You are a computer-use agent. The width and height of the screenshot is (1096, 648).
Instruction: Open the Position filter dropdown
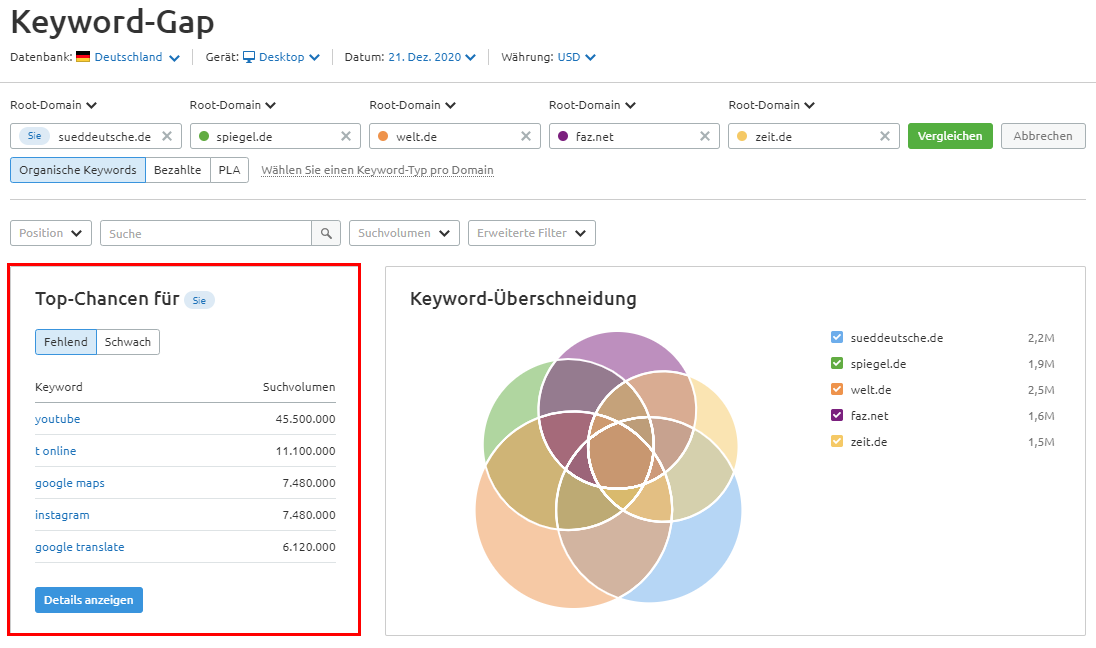click(x=51, y=233)
